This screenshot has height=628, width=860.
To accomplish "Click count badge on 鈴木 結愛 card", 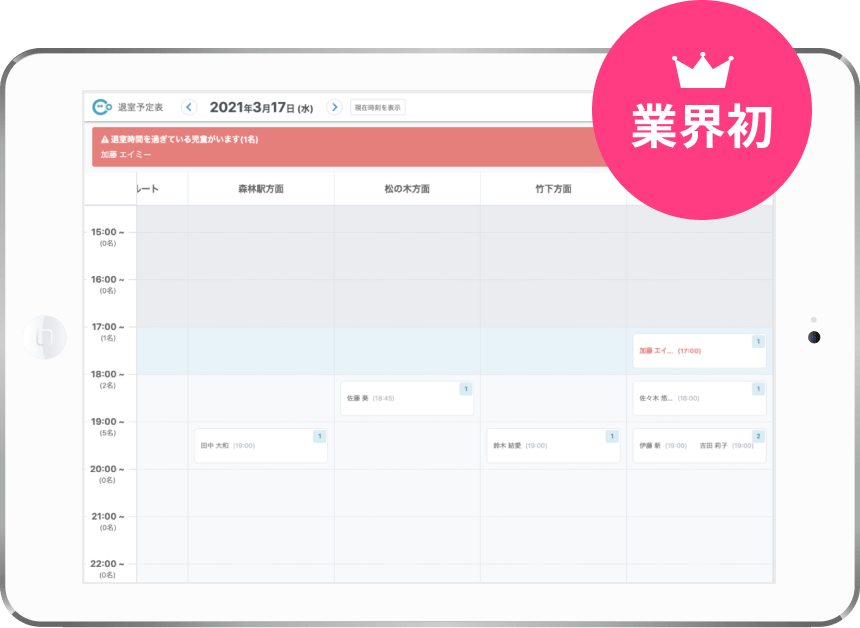I will click(x=612, y=436).
